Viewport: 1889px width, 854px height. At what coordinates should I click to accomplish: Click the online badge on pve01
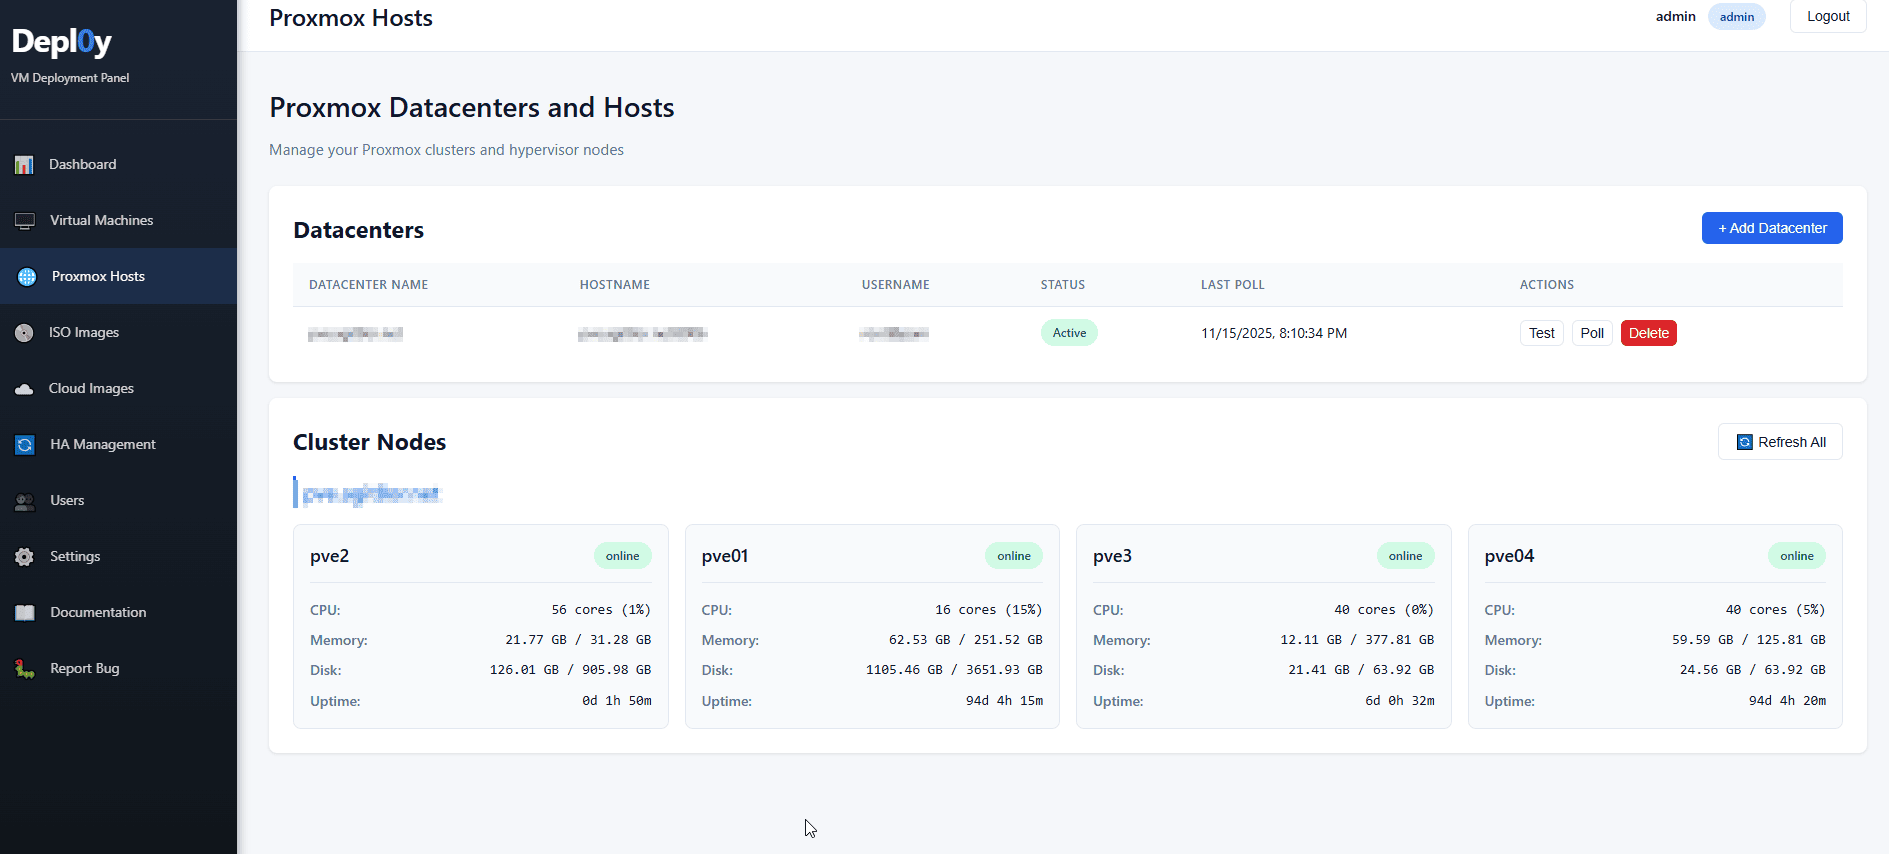coord(1014,556)
